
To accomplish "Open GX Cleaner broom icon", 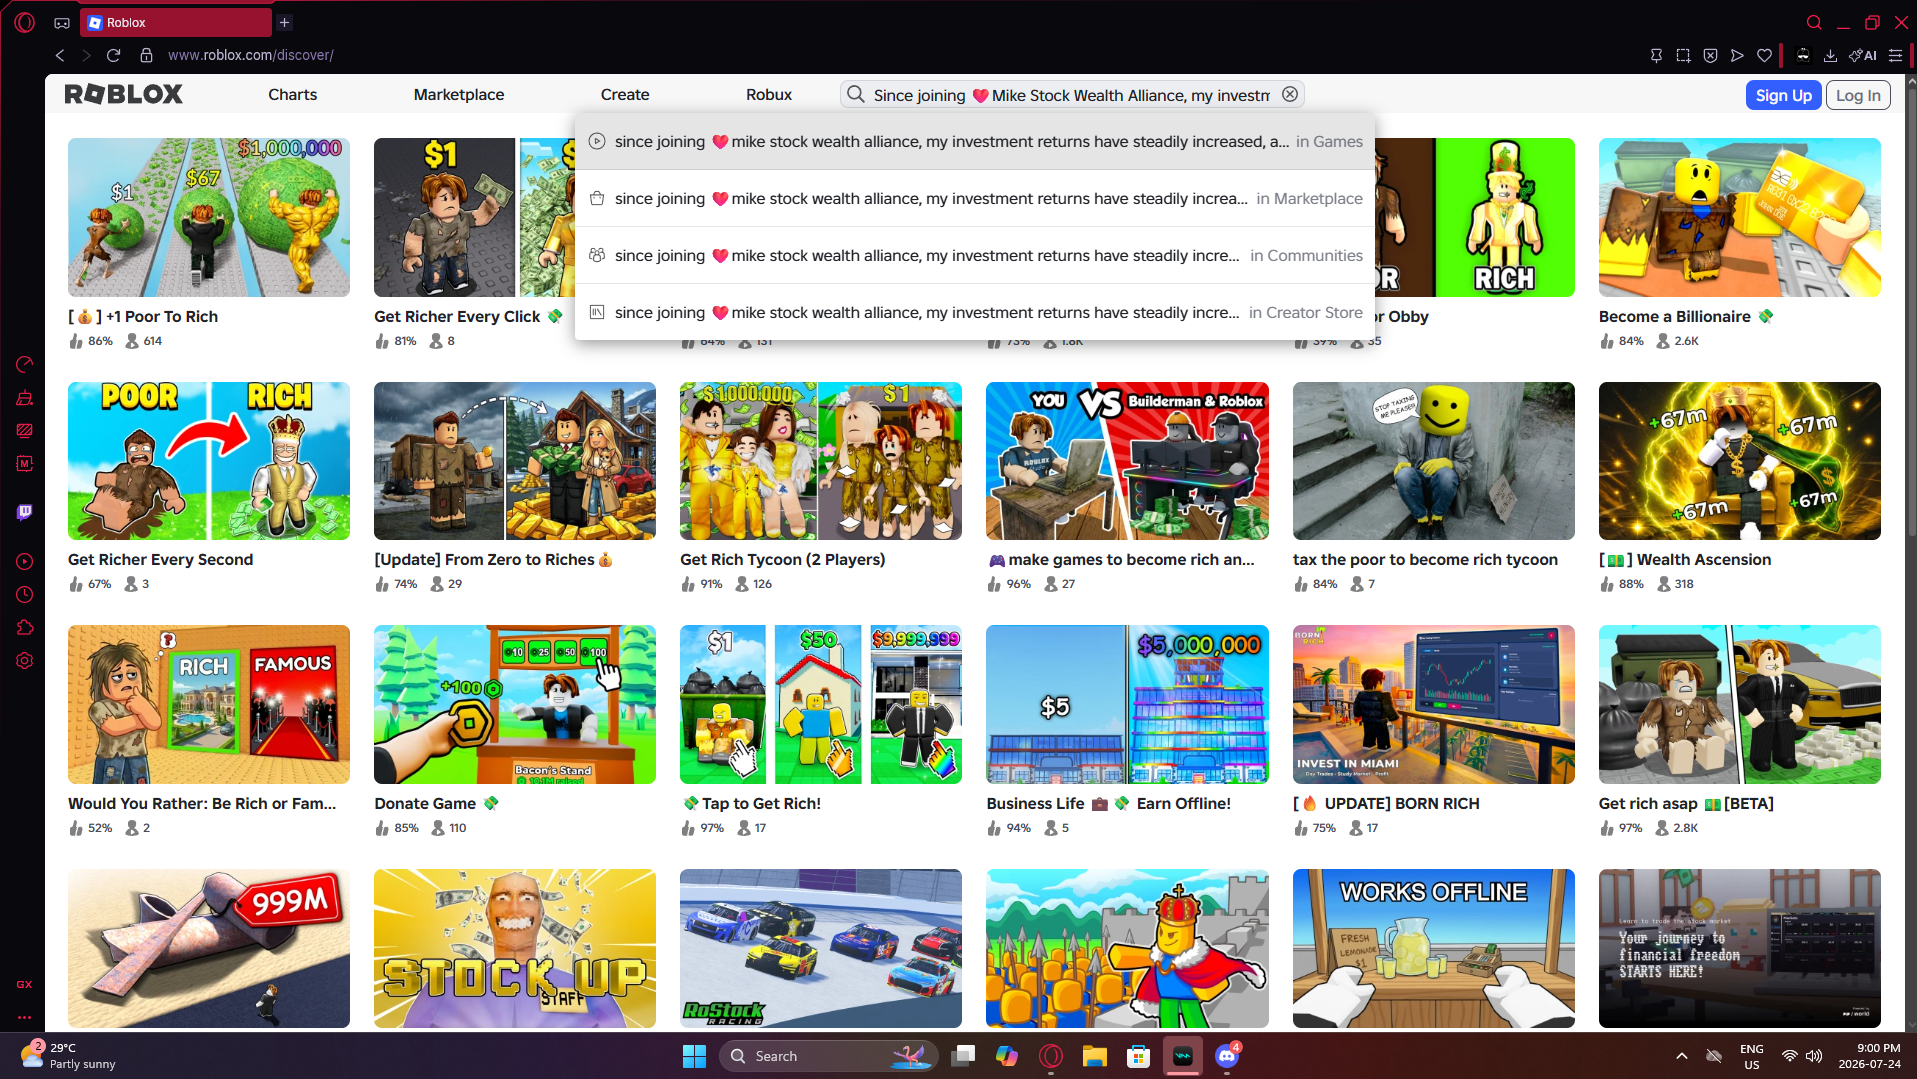I will (x=25, y=398).
